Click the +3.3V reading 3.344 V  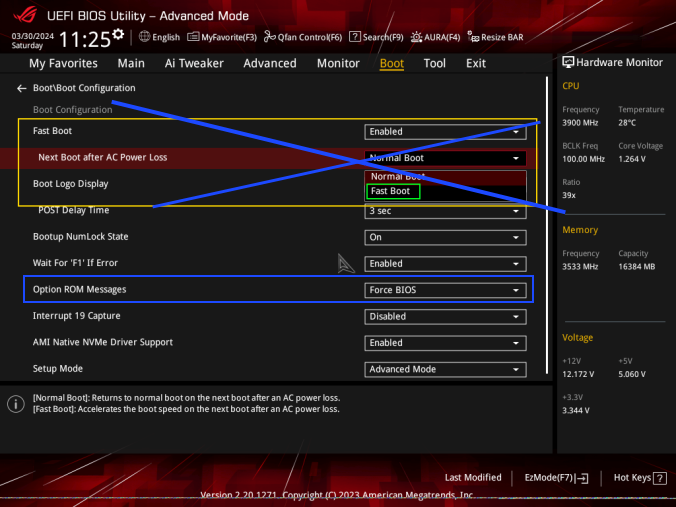[576, 410]
